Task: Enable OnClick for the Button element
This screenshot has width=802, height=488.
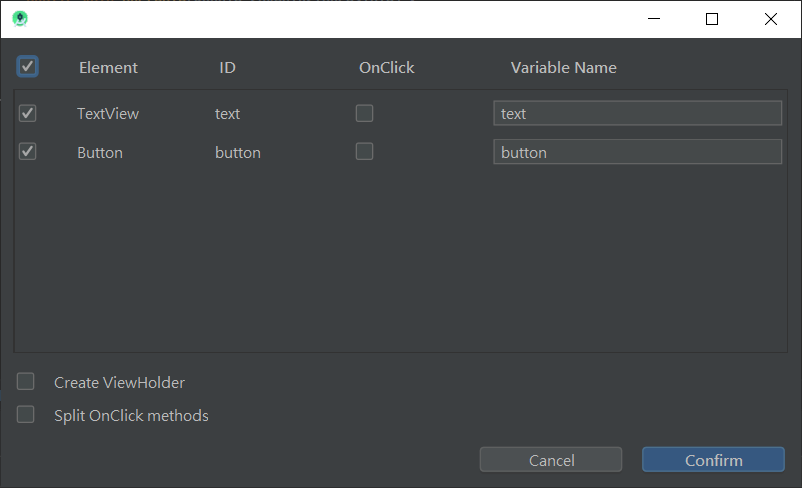Action: (x=364, y=152)
